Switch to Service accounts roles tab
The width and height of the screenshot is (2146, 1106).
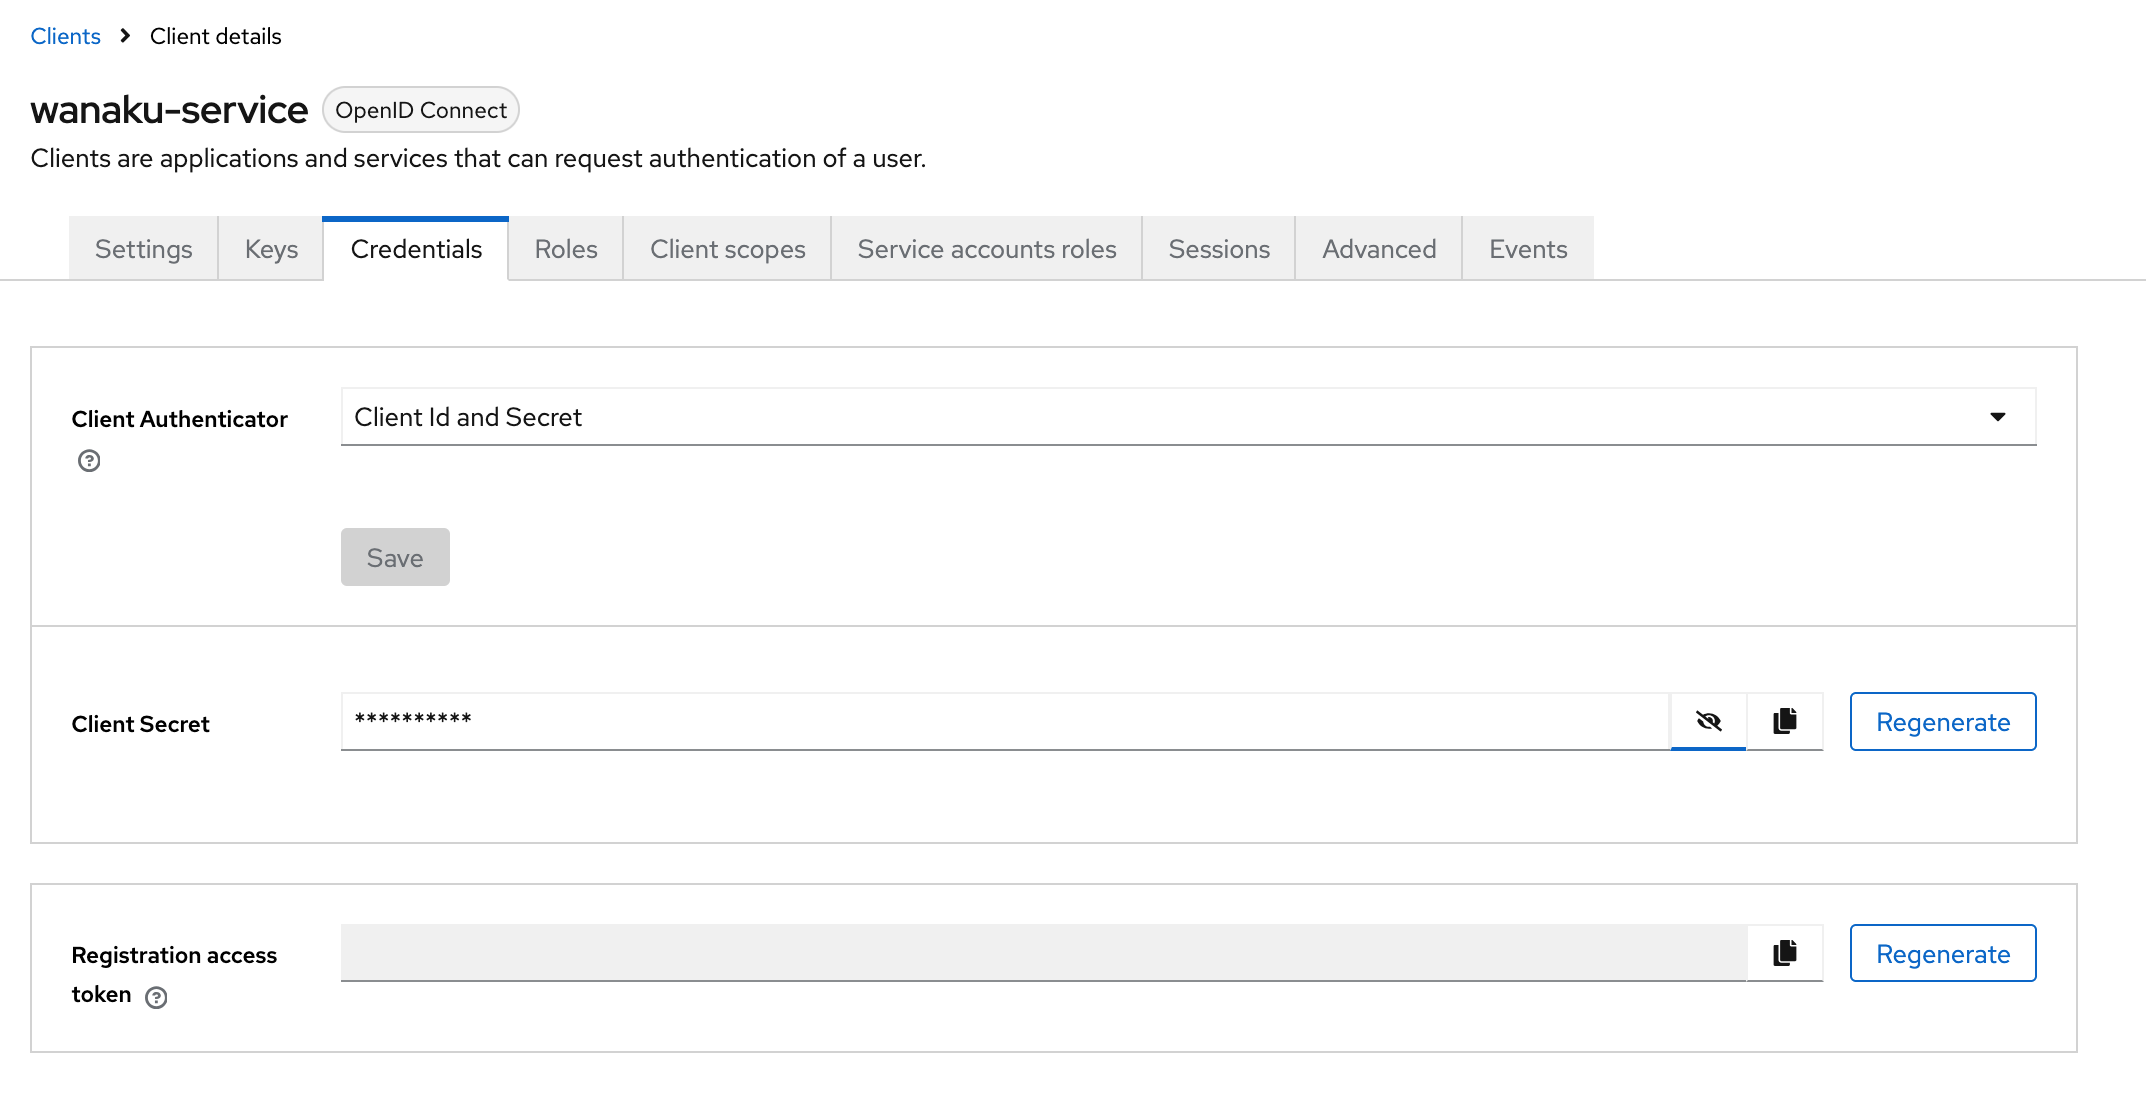[986, 248]
